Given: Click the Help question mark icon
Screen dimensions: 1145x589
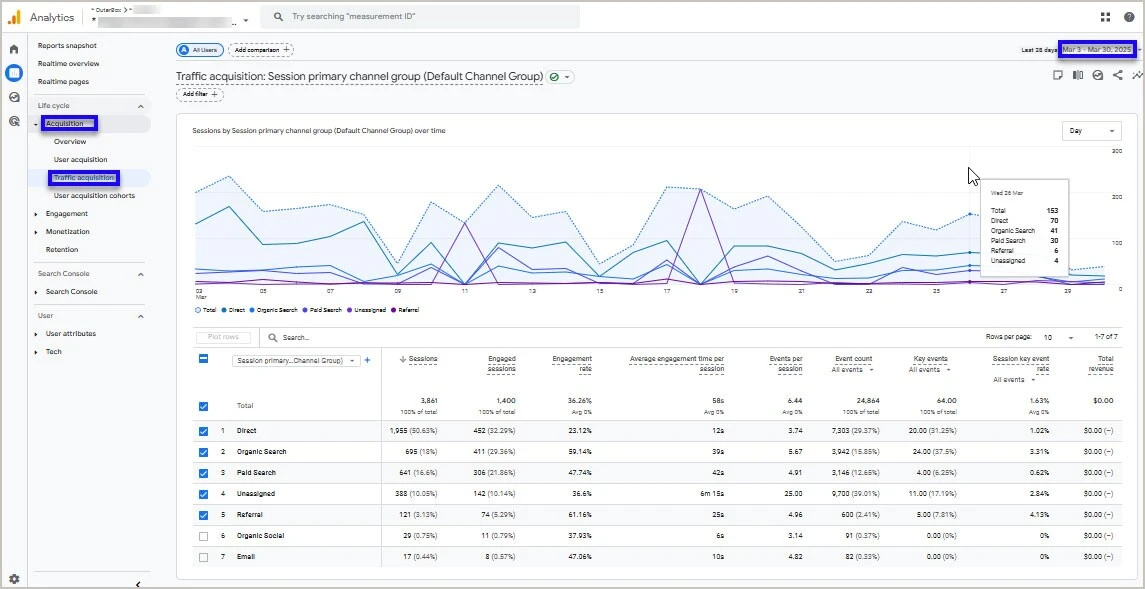Looking at the screenshot, I should pyautogui.click(x=1129, y=17).
